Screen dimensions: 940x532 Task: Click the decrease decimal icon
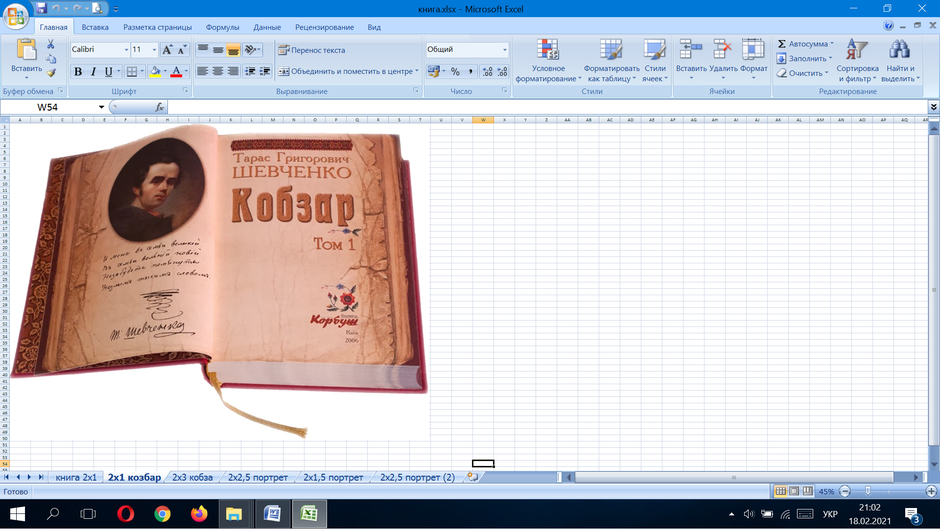pyautogui.click(x=502, y=71)
